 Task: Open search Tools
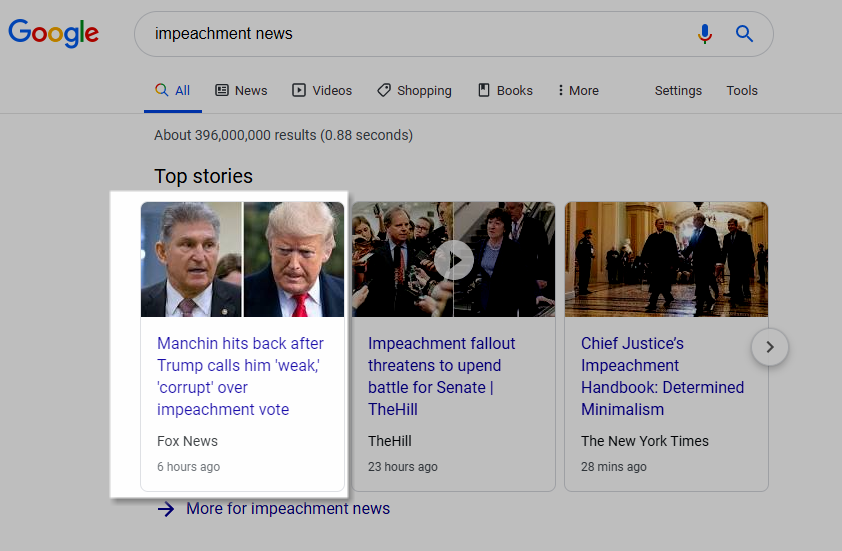point(742,90)
